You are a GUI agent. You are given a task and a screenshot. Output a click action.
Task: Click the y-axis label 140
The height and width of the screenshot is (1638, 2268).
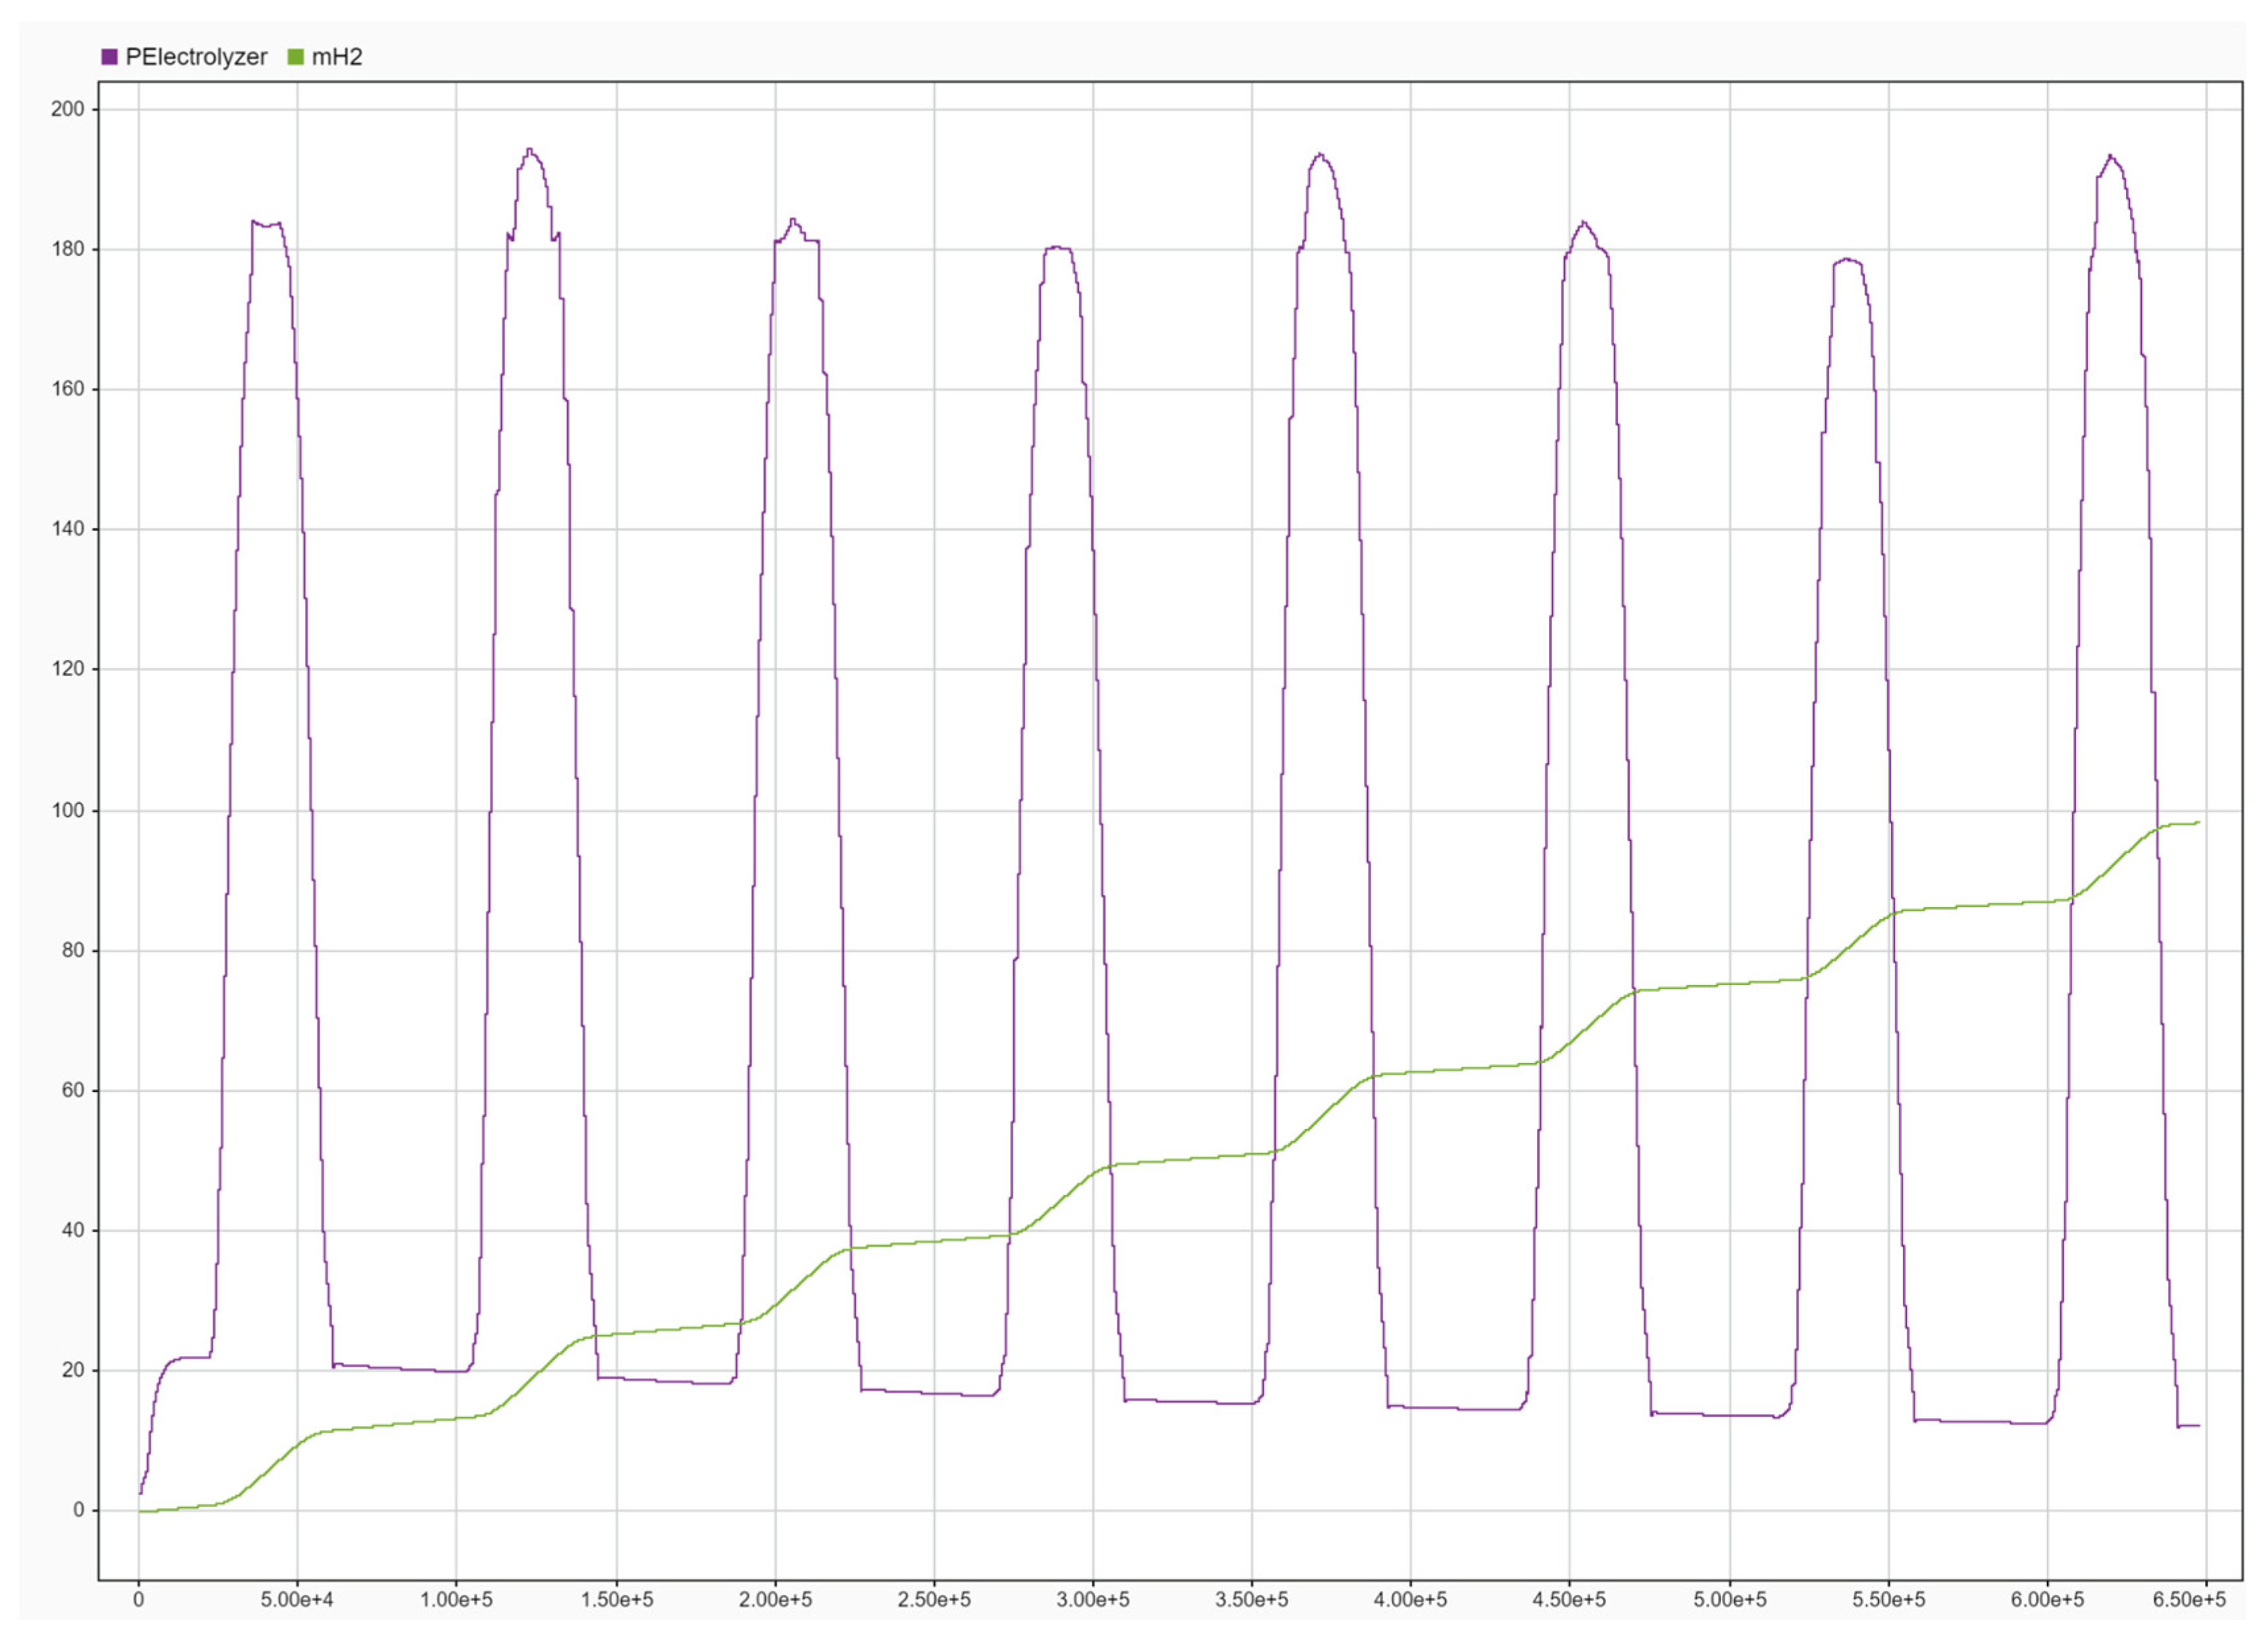[68, 529]
